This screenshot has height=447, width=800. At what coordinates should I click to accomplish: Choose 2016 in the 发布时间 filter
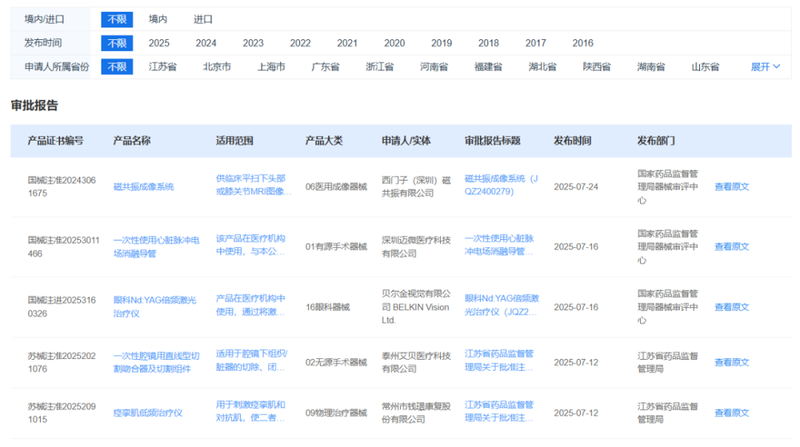coord(582,43)
